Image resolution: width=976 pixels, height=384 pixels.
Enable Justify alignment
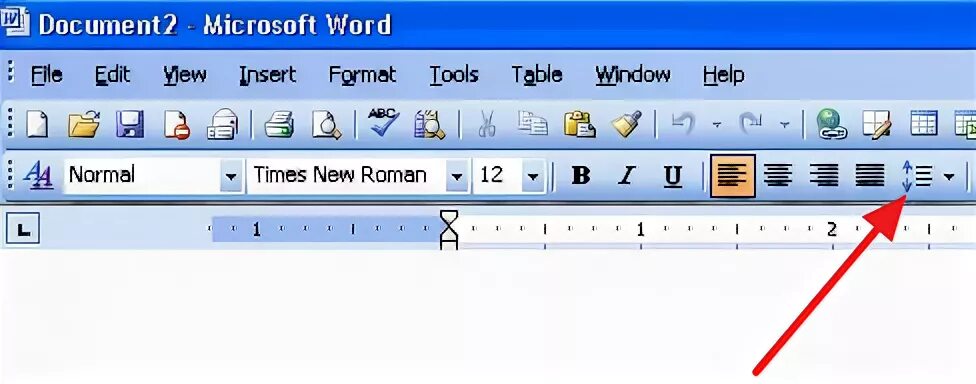point(870,176)
